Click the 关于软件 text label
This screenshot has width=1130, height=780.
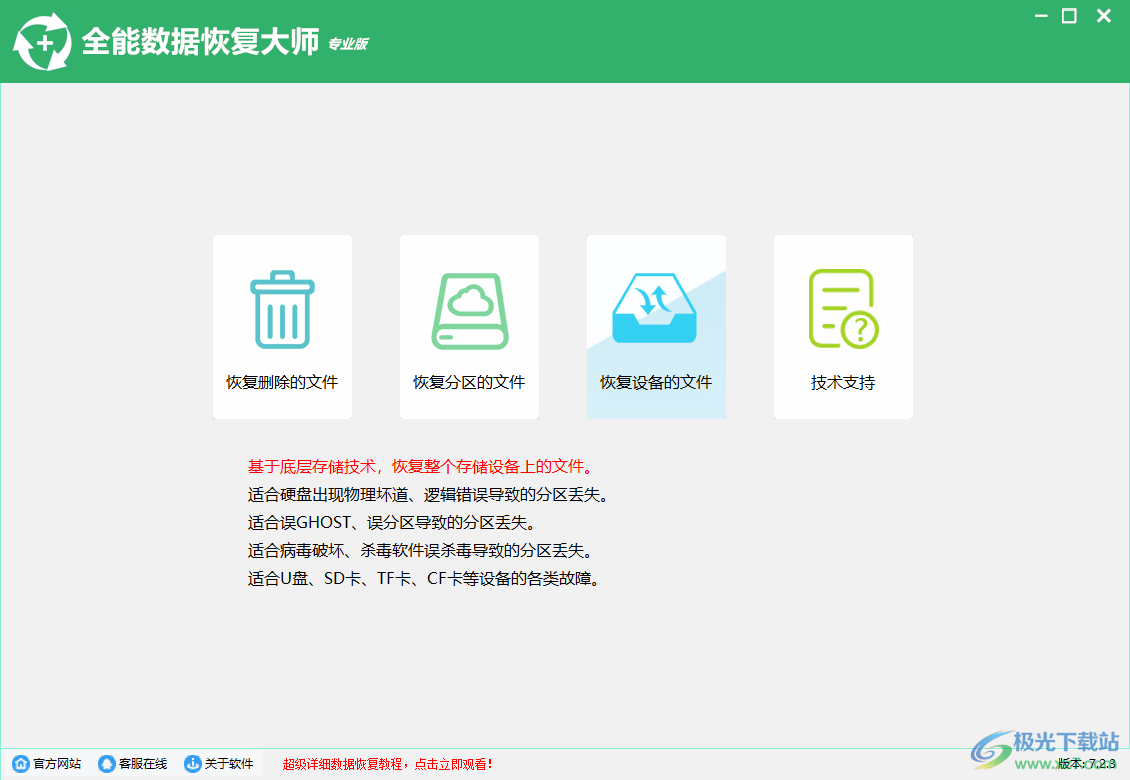[227, 764]
